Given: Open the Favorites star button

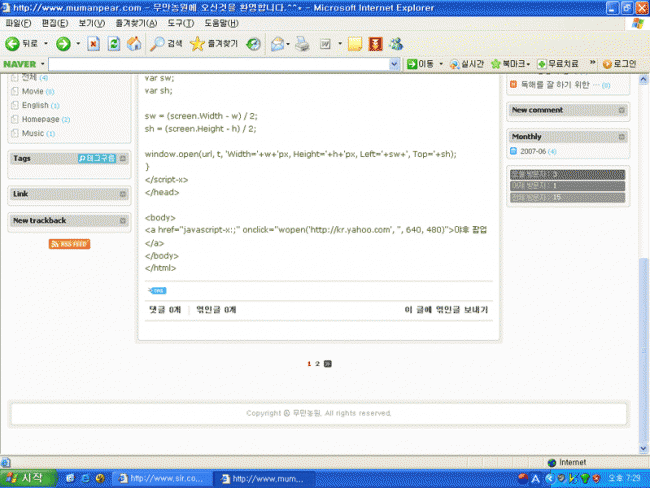Looking at the screenshot, I should [x=214, y=44].
